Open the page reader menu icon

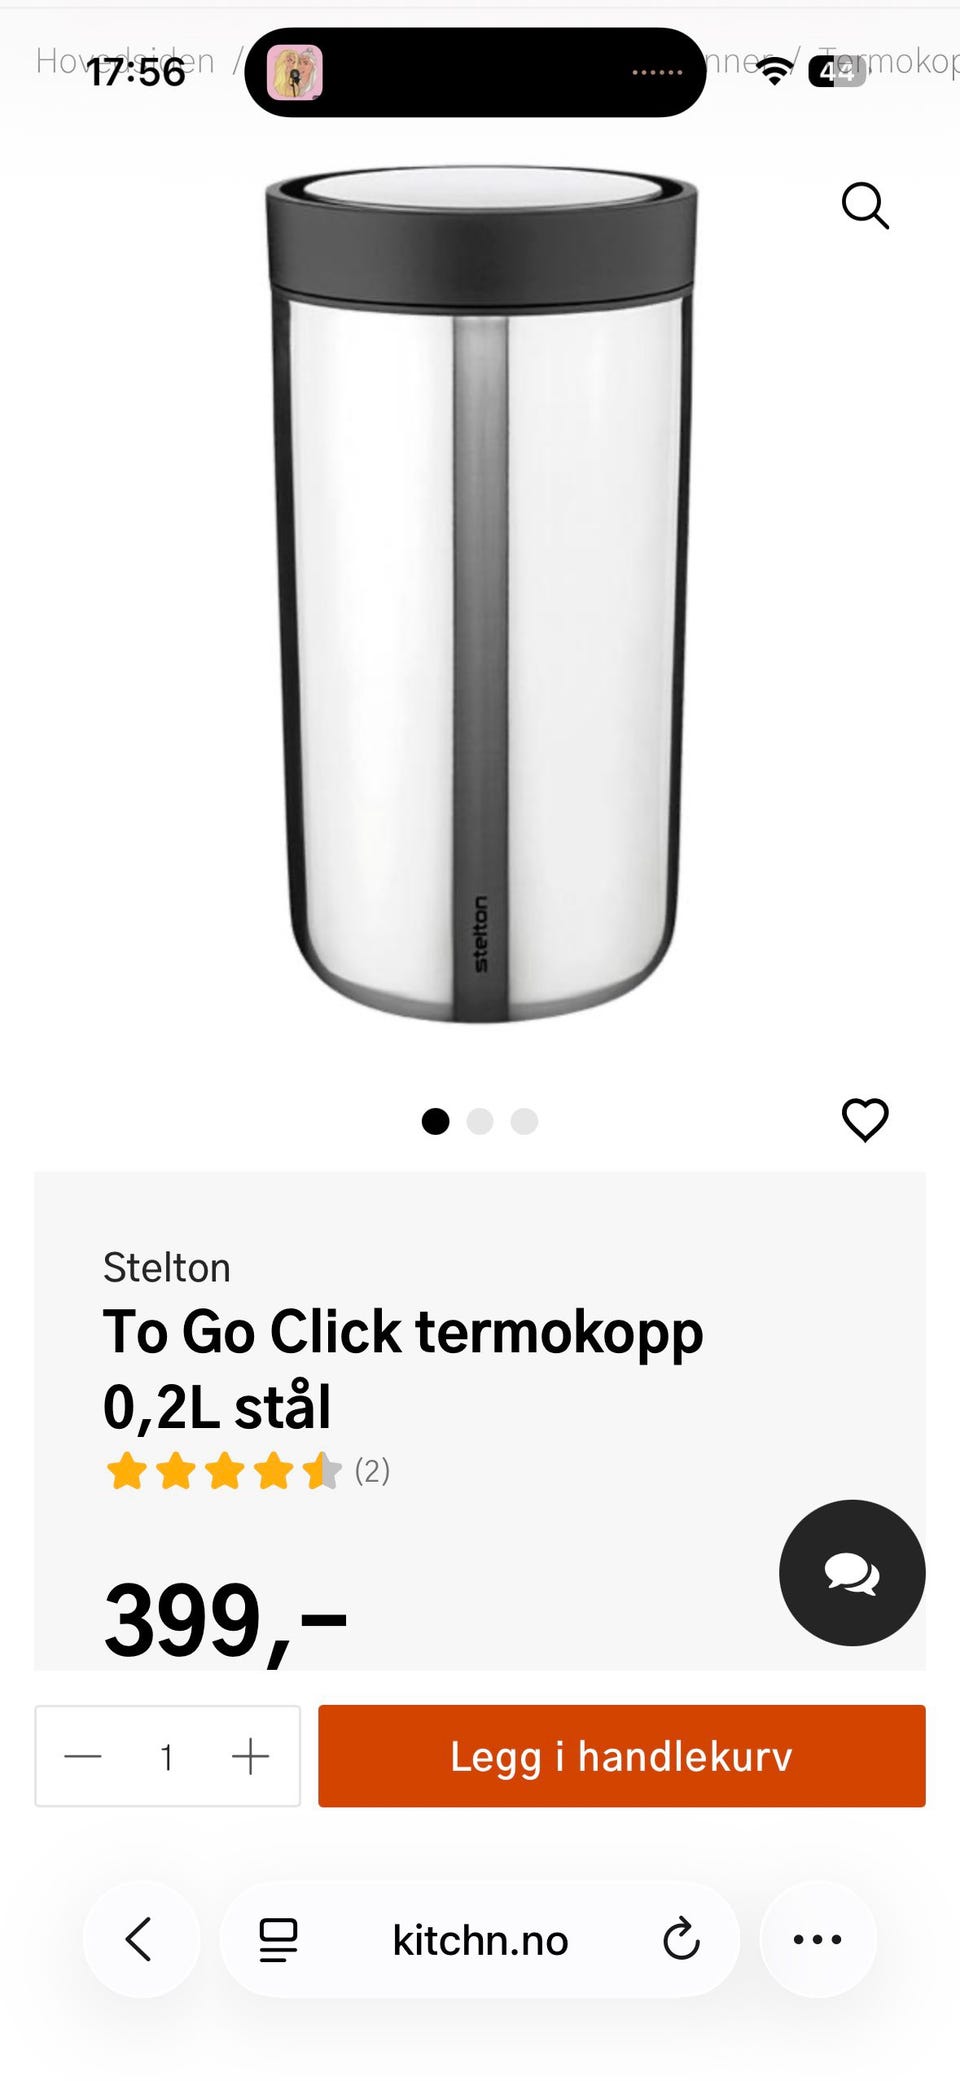pos(278,1940)
